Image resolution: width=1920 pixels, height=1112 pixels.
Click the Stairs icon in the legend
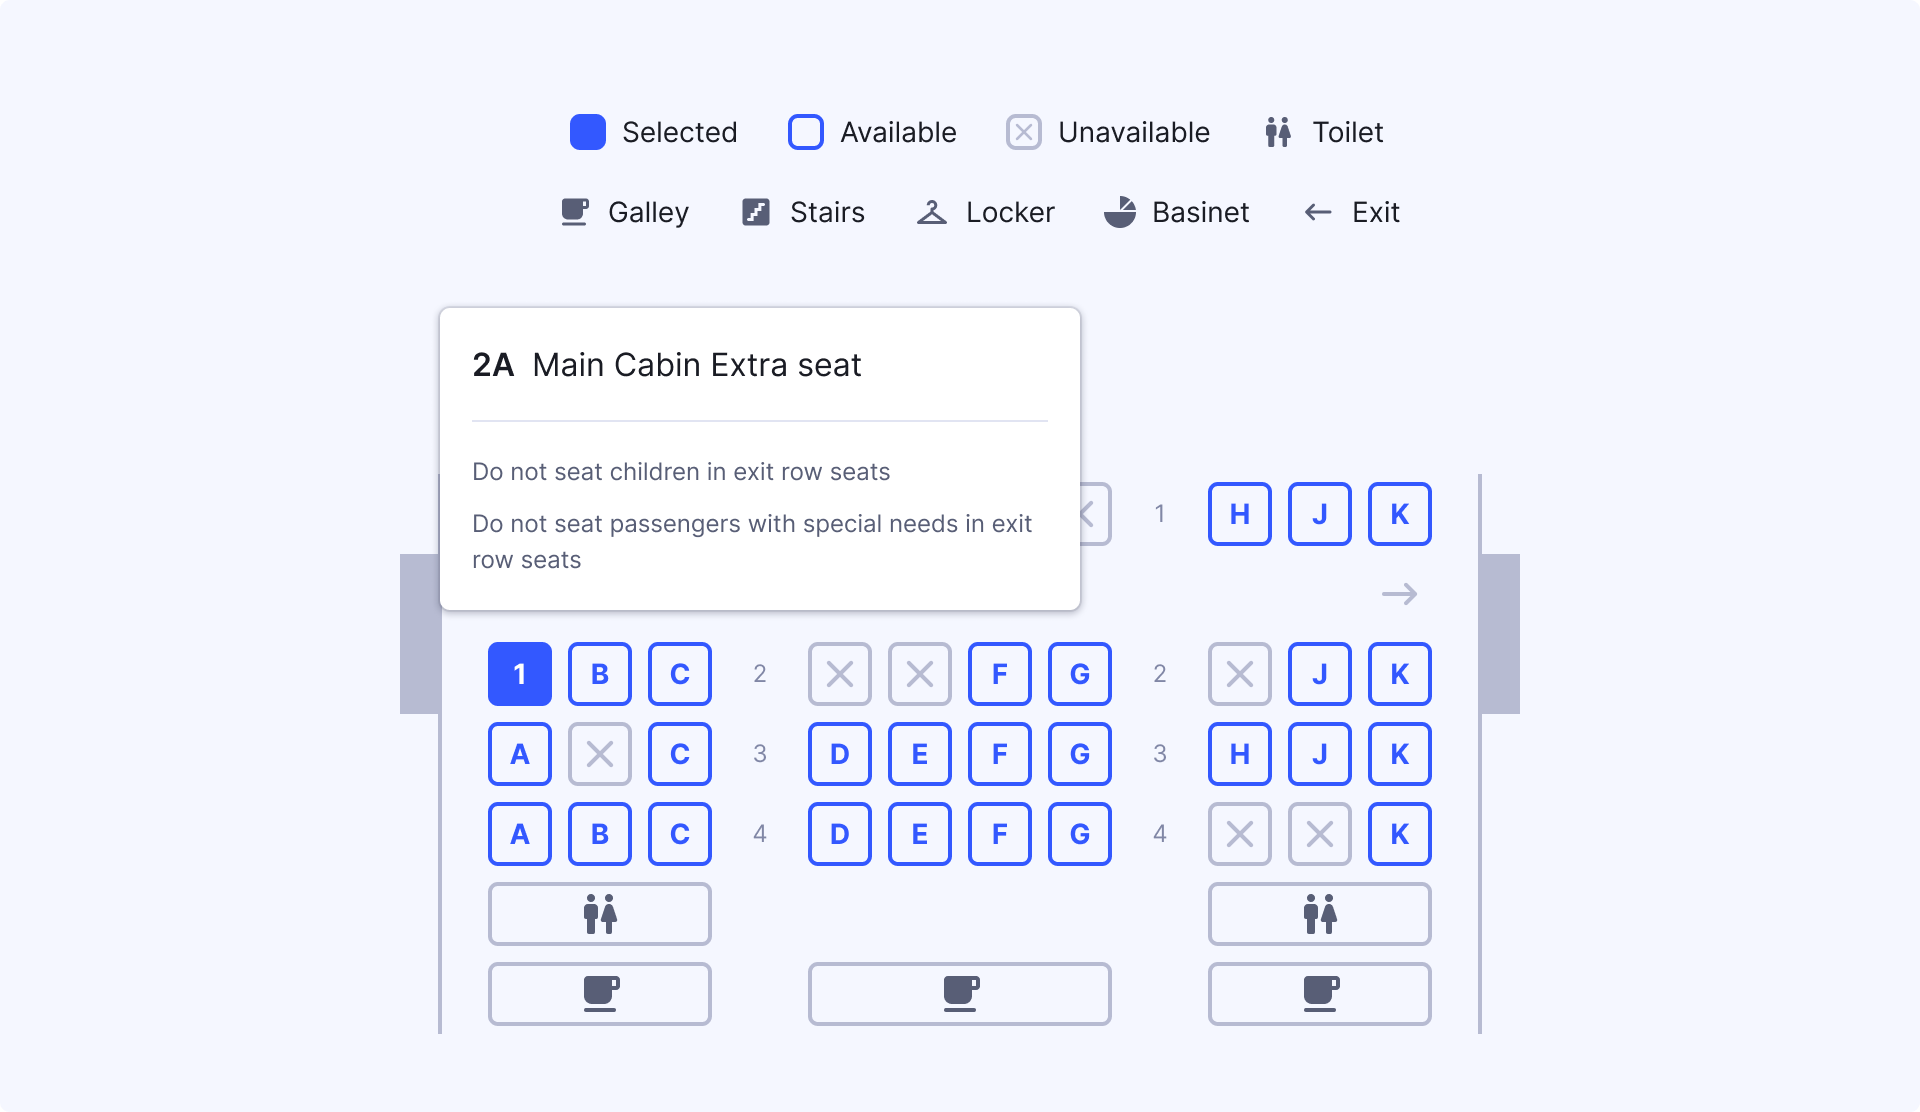pyautogui.click(x=755, y=212)
